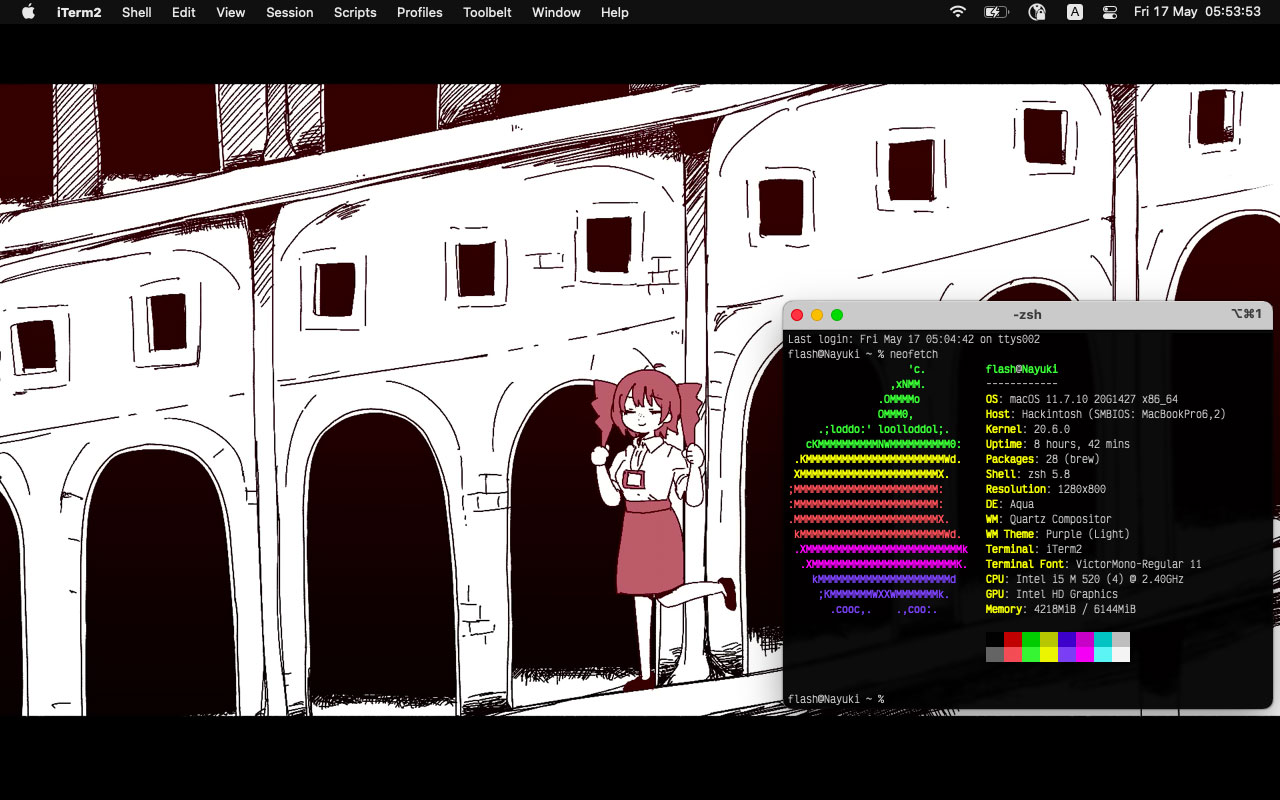Click the dark red neofetch color block
1280x800 pixels.
click(1013, 639)
